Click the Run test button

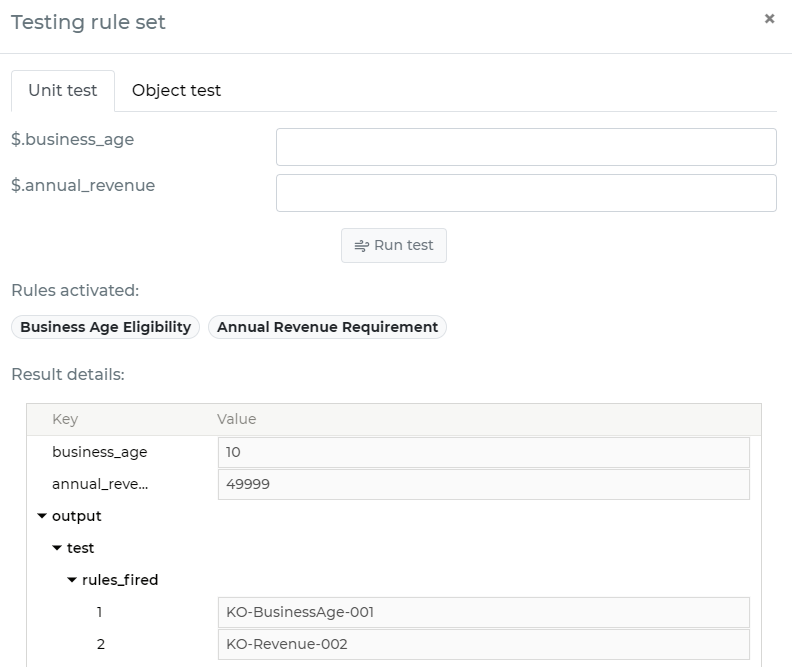click(393, 245)
